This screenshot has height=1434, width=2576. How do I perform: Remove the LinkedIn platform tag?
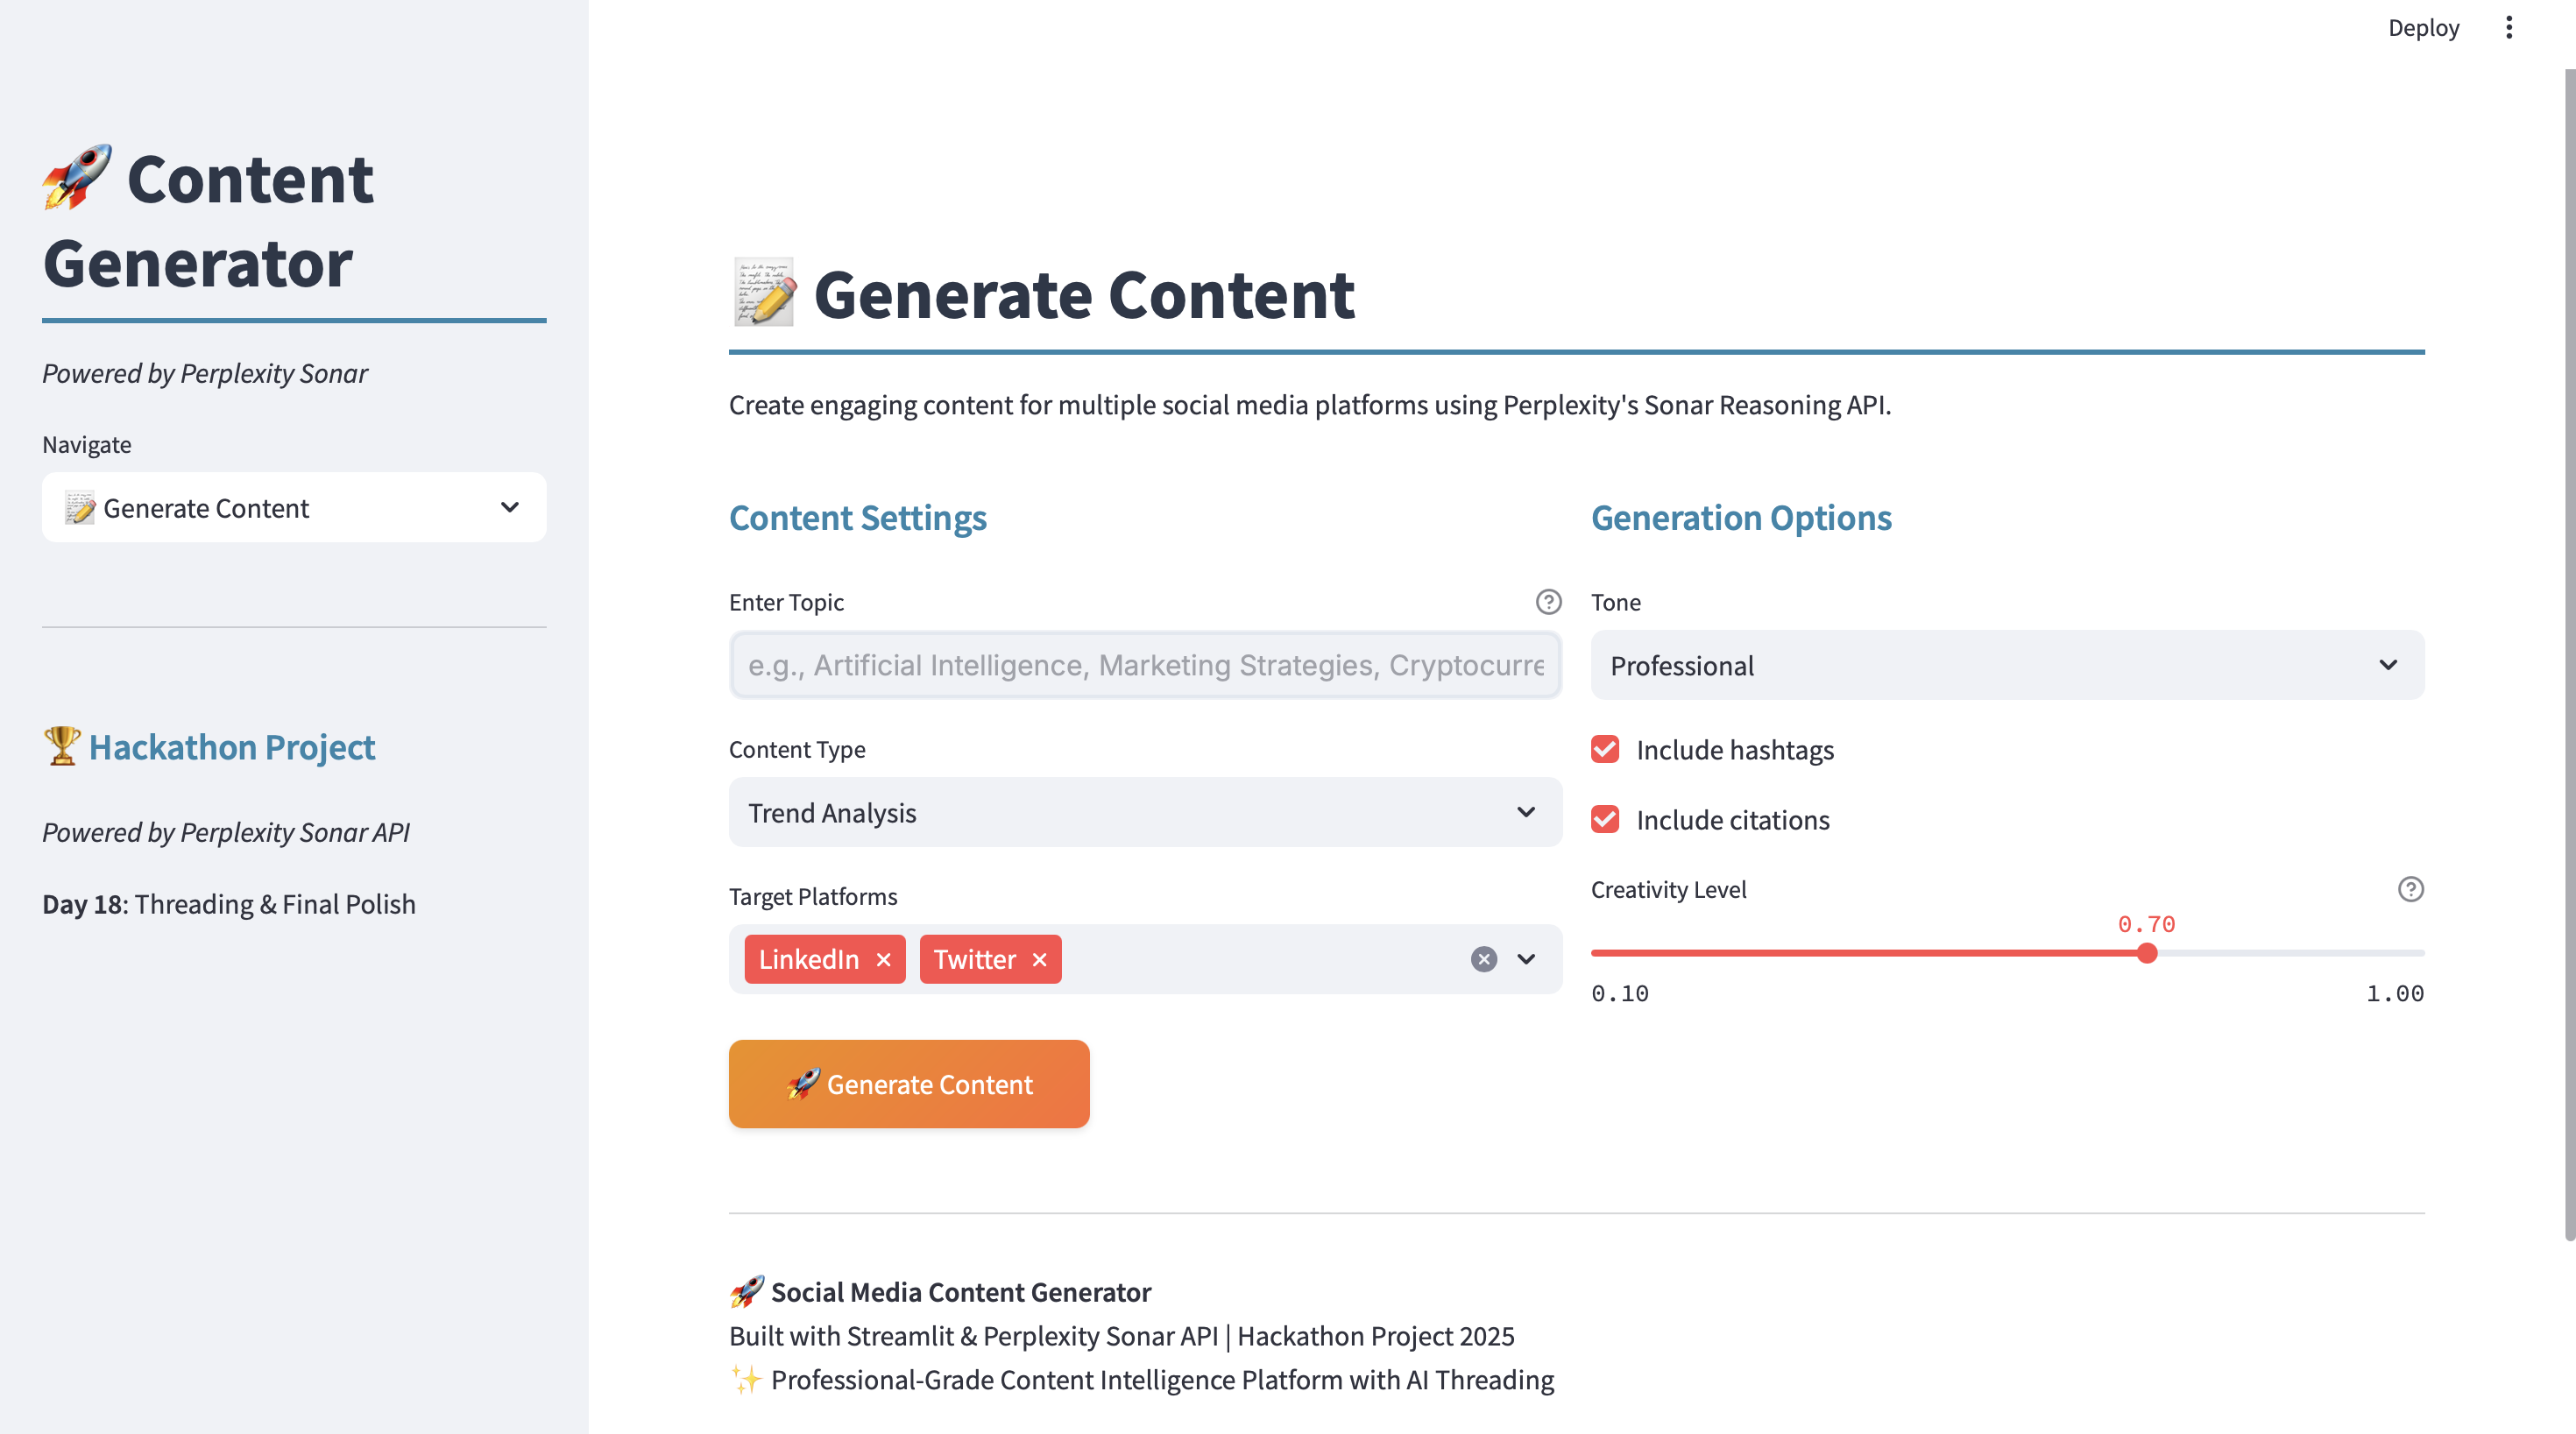(x=883, y=960)
